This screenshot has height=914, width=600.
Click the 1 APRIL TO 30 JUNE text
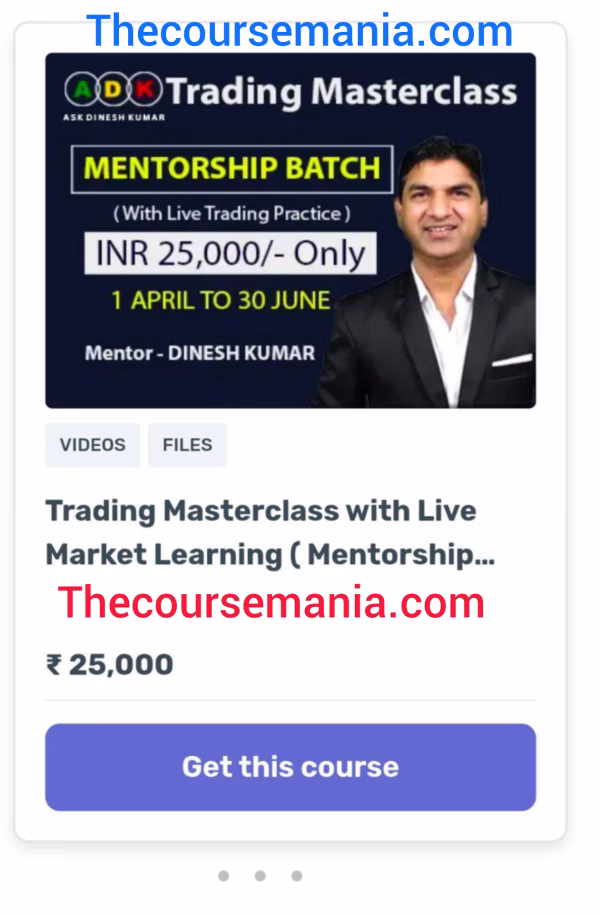[x=221, y=301]
